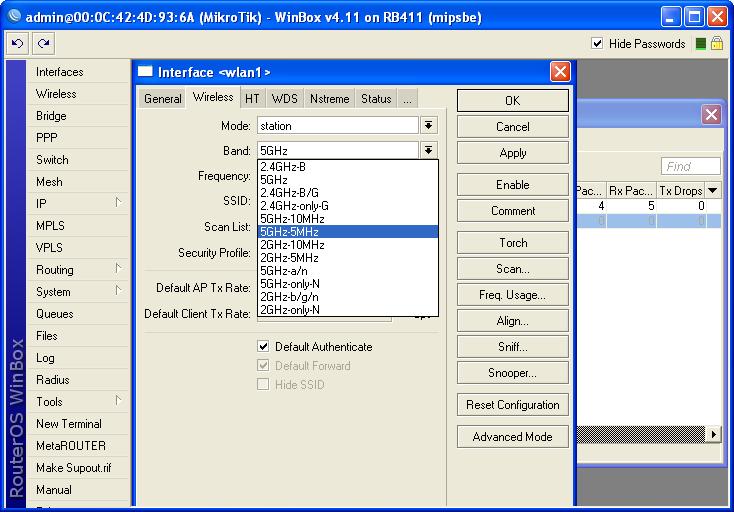Open the Mode dropdown arrow
Screen dimensions: 734x512
[x=428, y=125]
